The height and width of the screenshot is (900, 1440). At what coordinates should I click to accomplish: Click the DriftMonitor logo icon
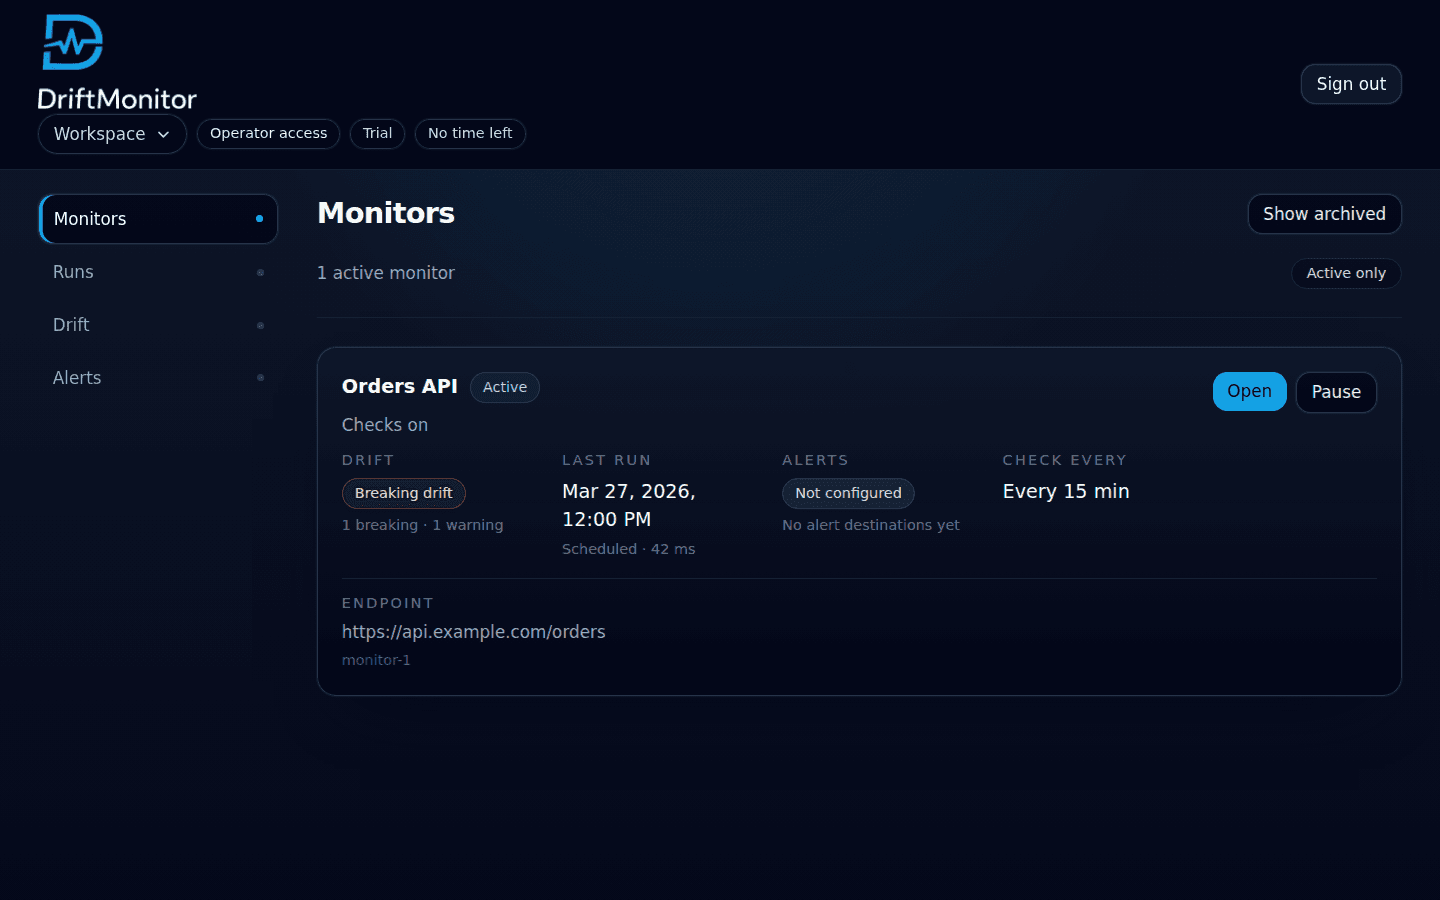point(71,42)
